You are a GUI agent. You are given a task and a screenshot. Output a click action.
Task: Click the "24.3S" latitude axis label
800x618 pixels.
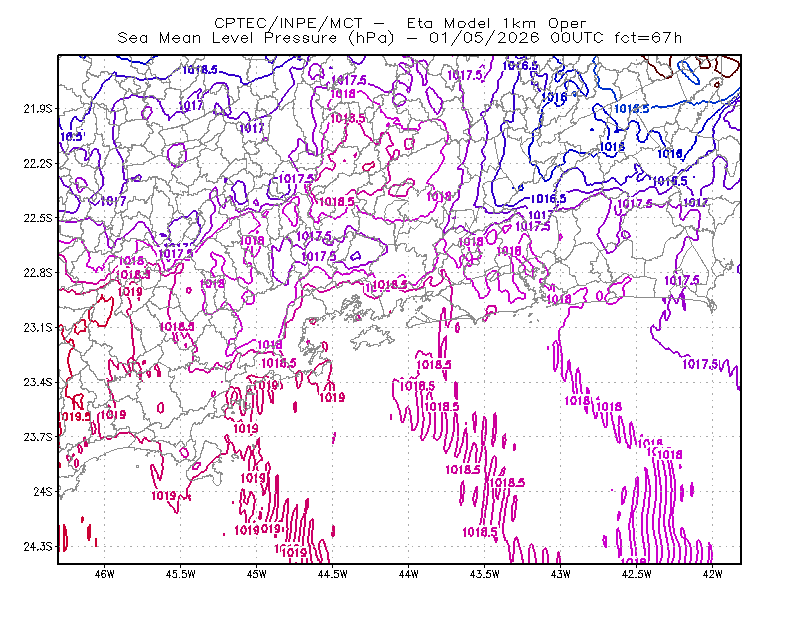[38, 547]
